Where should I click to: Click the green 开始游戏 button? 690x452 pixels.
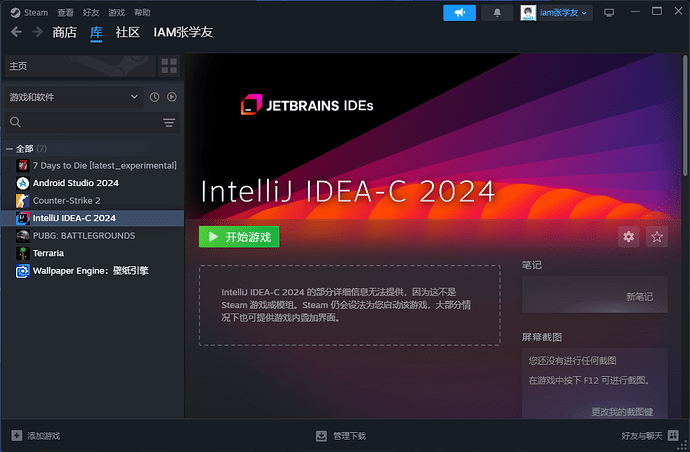pos(239,237)
